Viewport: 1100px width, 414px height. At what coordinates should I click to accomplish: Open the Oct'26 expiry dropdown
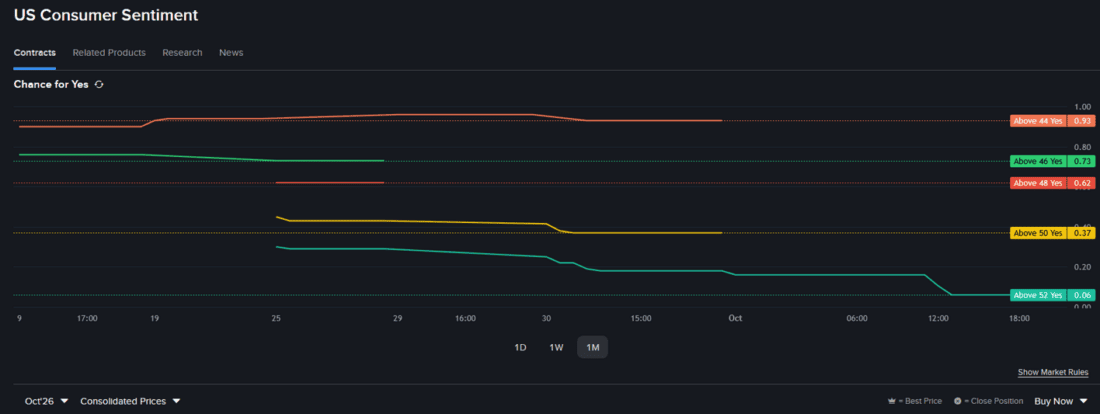coord(46,401)
